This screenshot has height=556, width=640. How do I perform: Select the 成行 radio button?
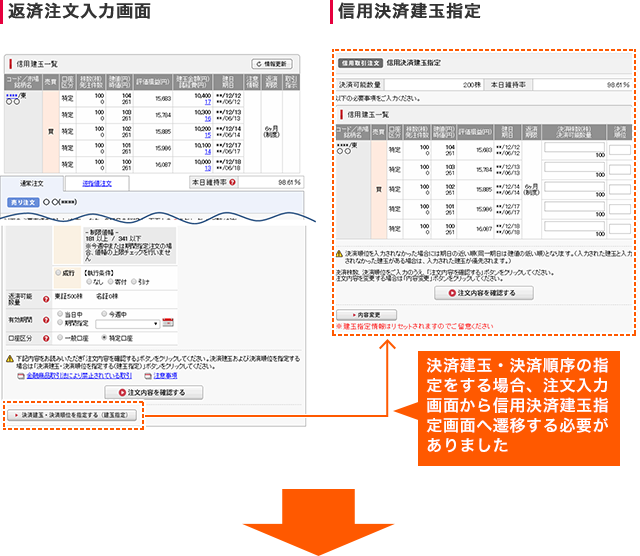(59, 272)
